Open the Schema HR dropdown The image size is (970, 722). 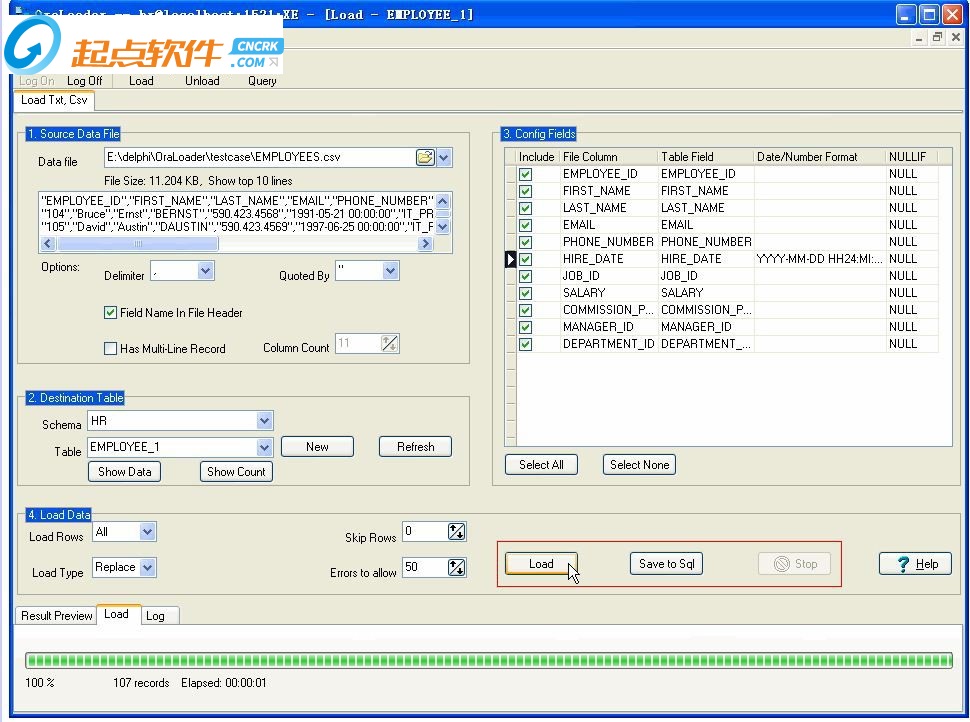[264, 421]
